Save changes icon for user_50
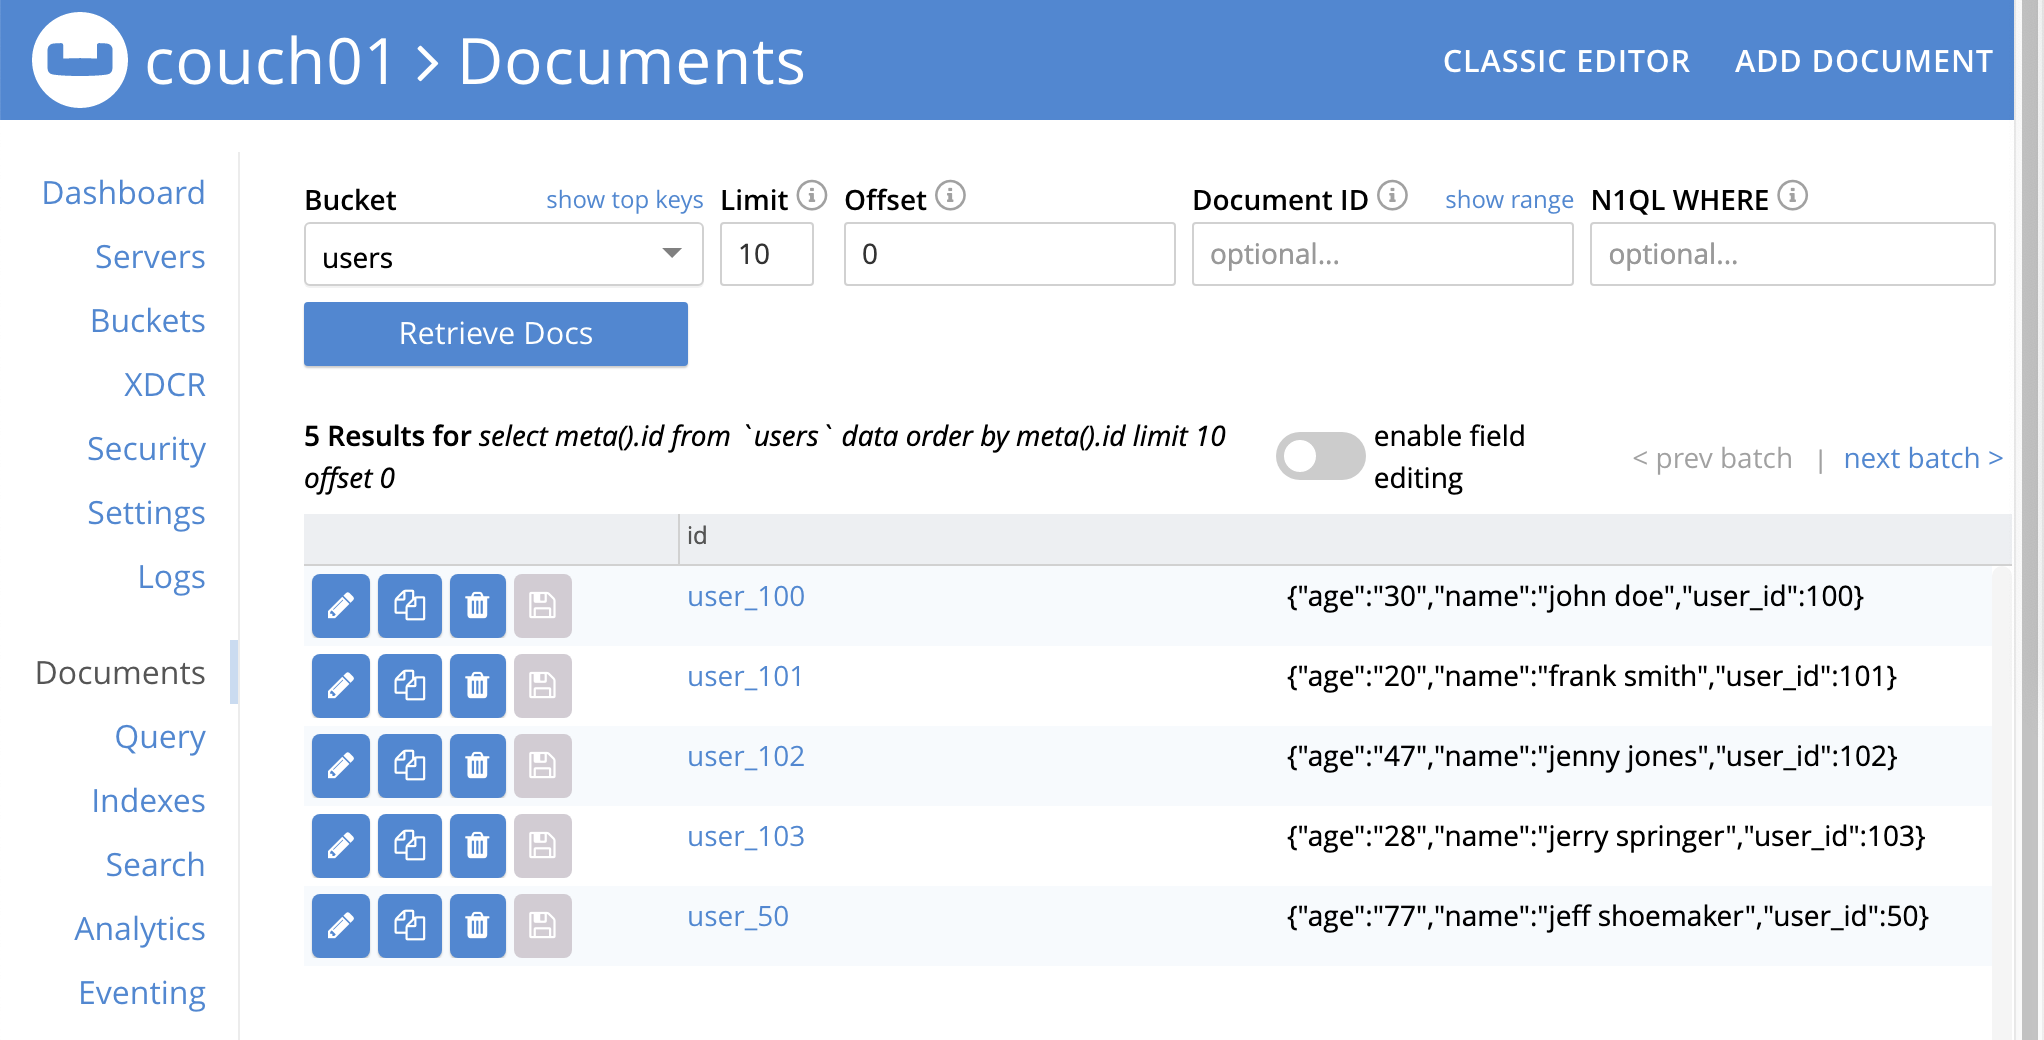 point(543,926)
